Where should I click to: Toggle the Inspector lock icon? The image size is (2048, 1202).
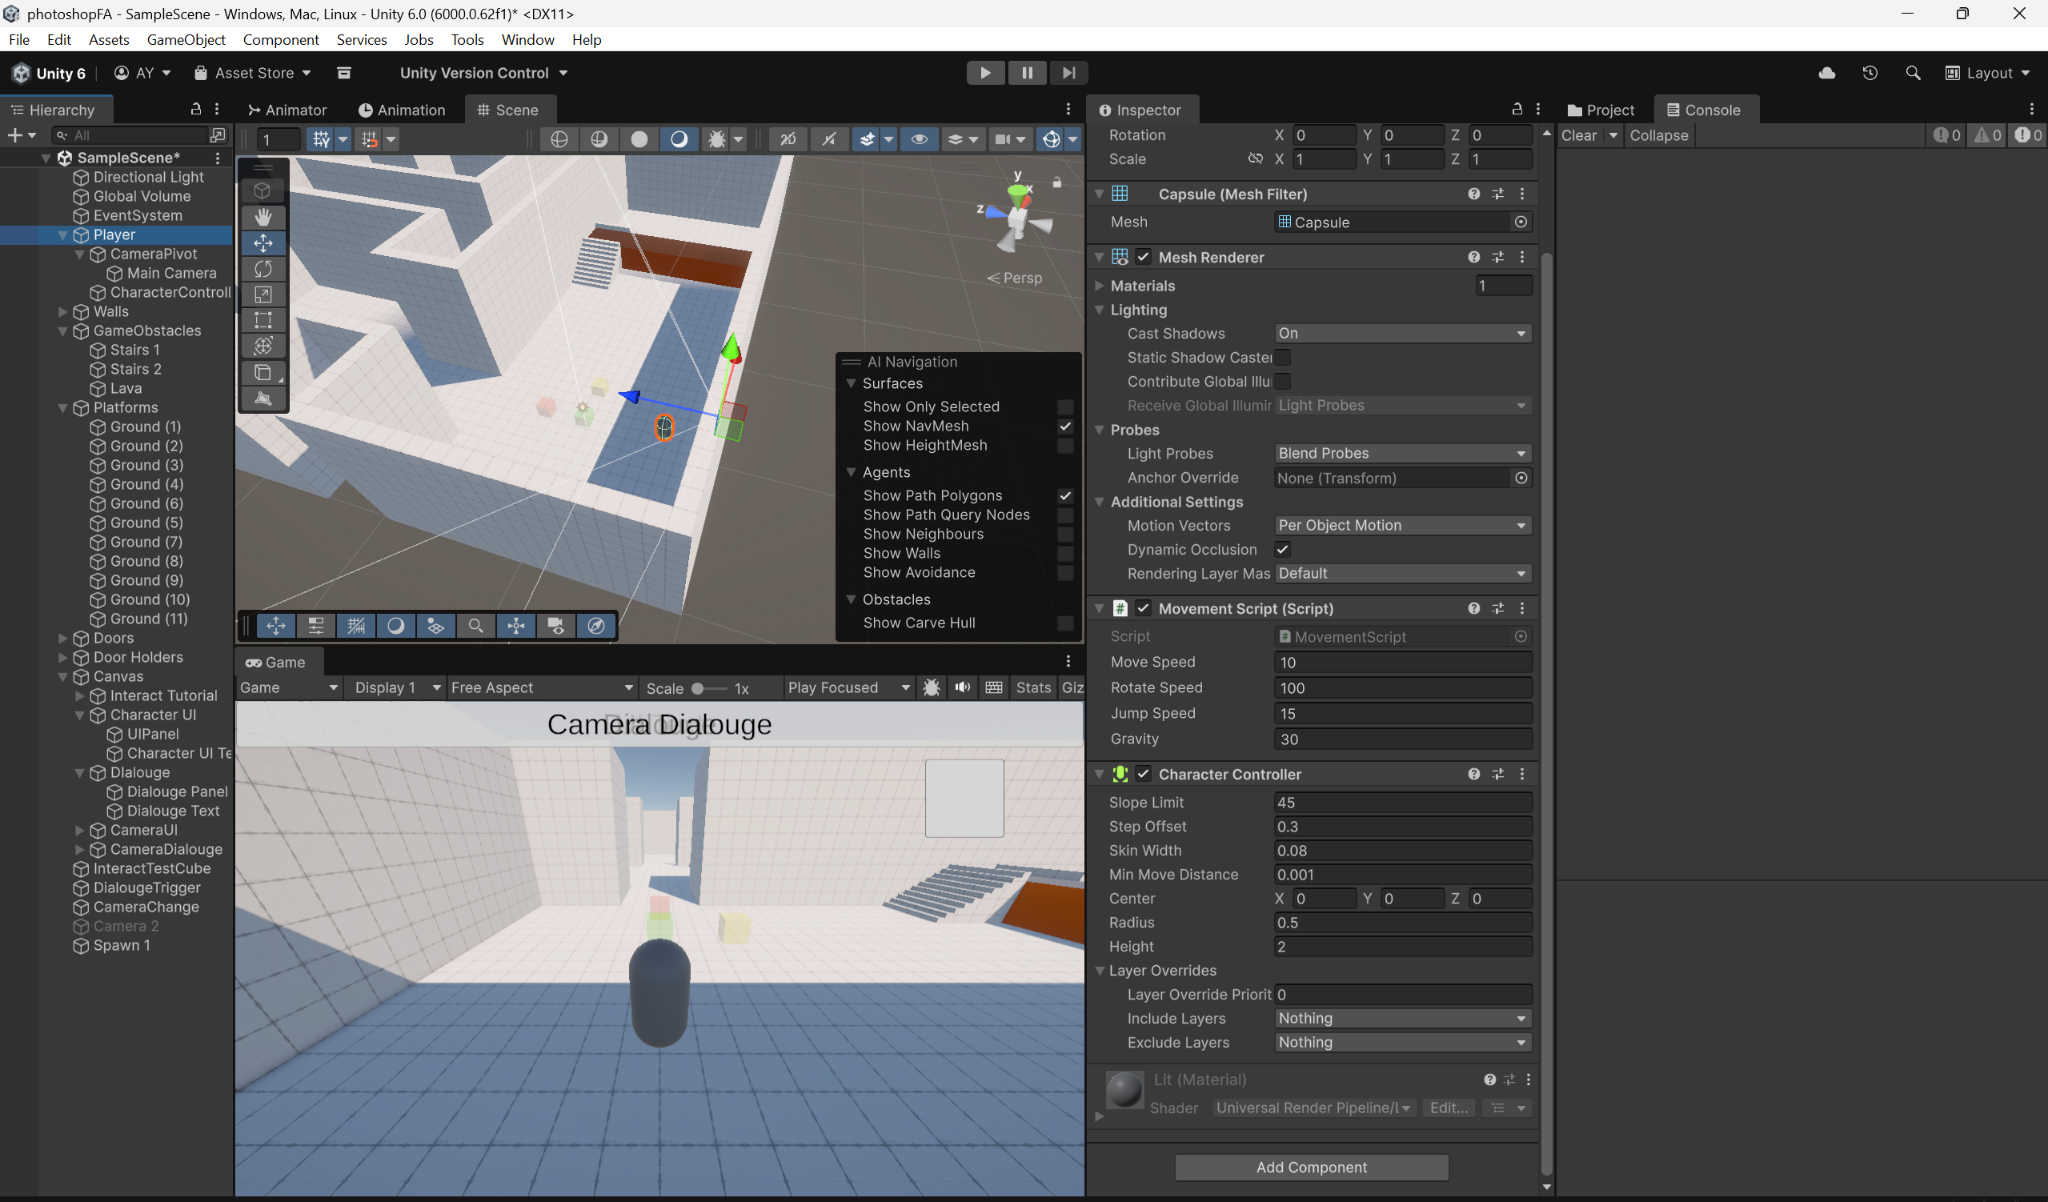pos(1517,109)
